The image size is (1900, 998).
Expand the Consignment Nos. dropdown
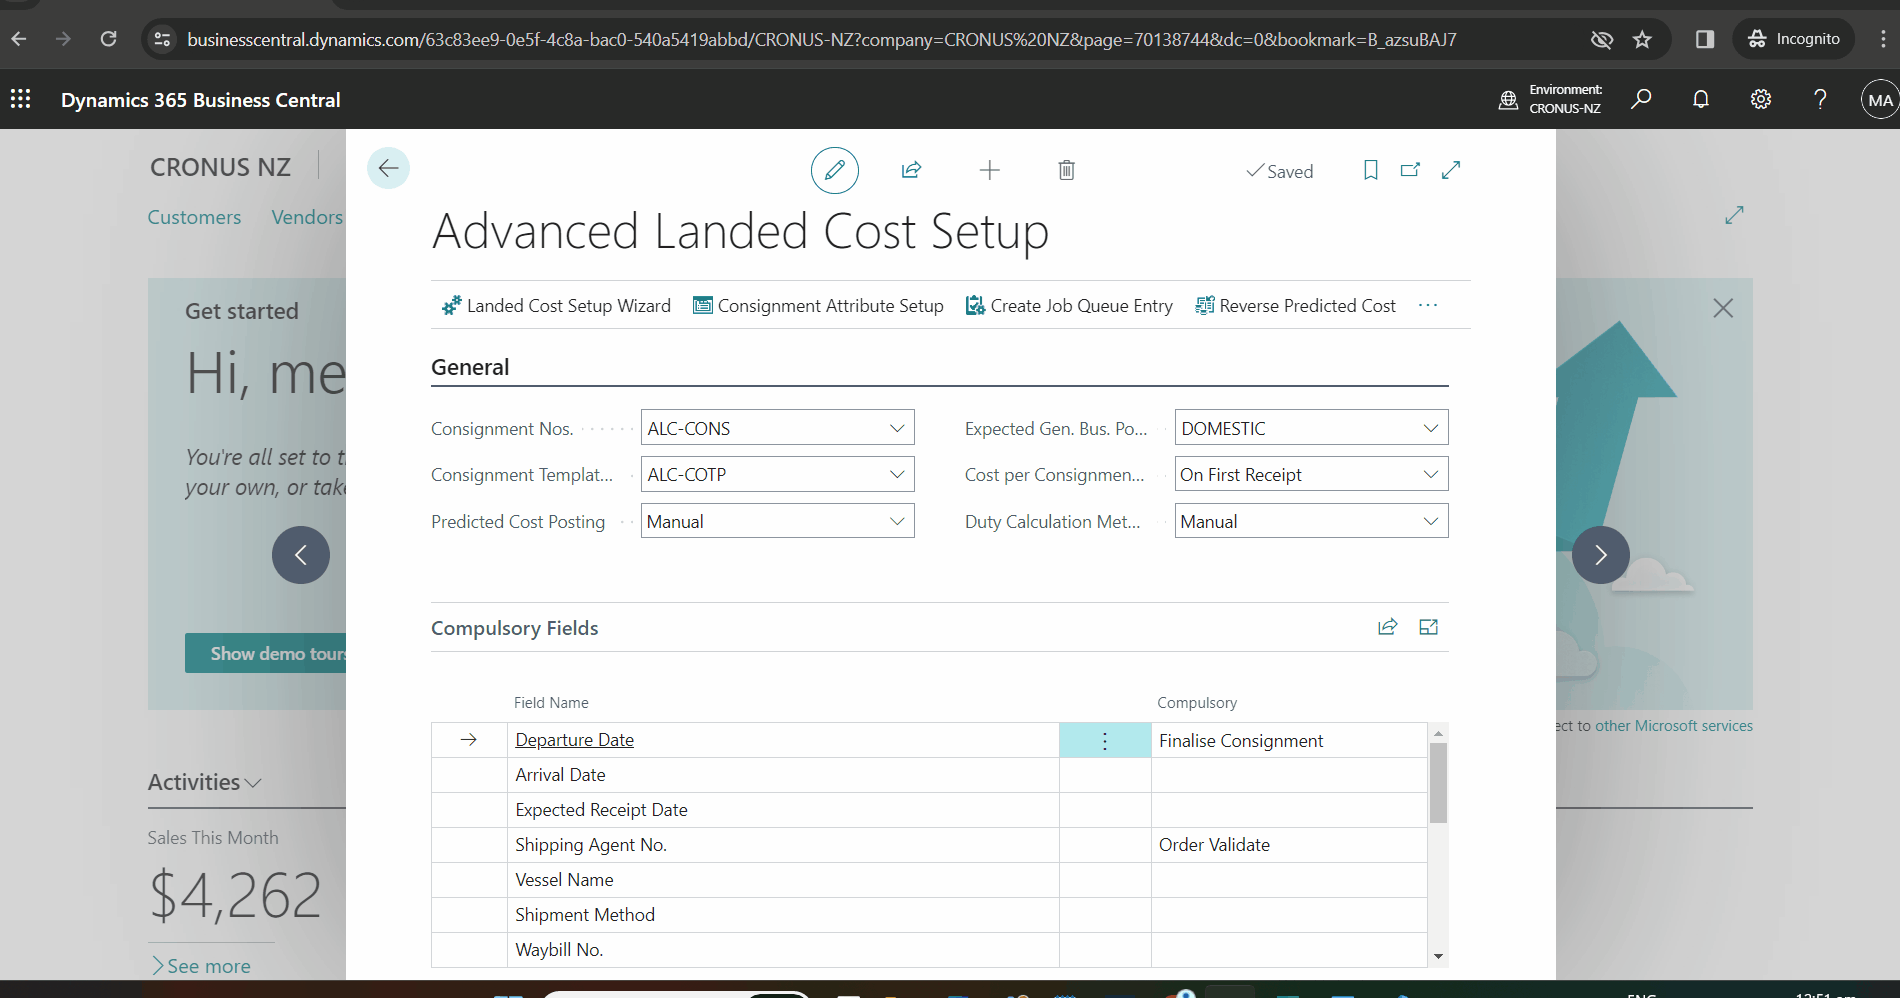coord(897,428)
